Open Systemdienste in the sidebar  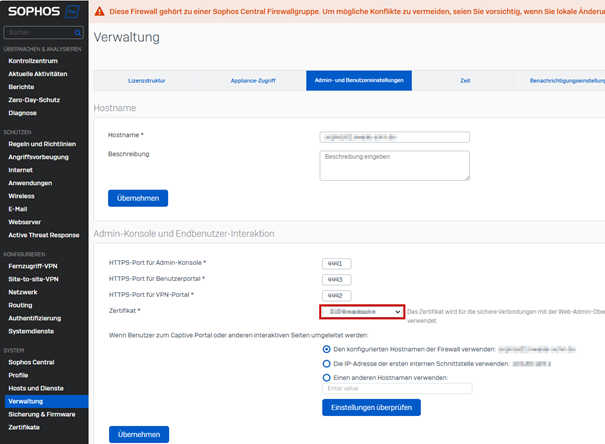coord(31,331)
